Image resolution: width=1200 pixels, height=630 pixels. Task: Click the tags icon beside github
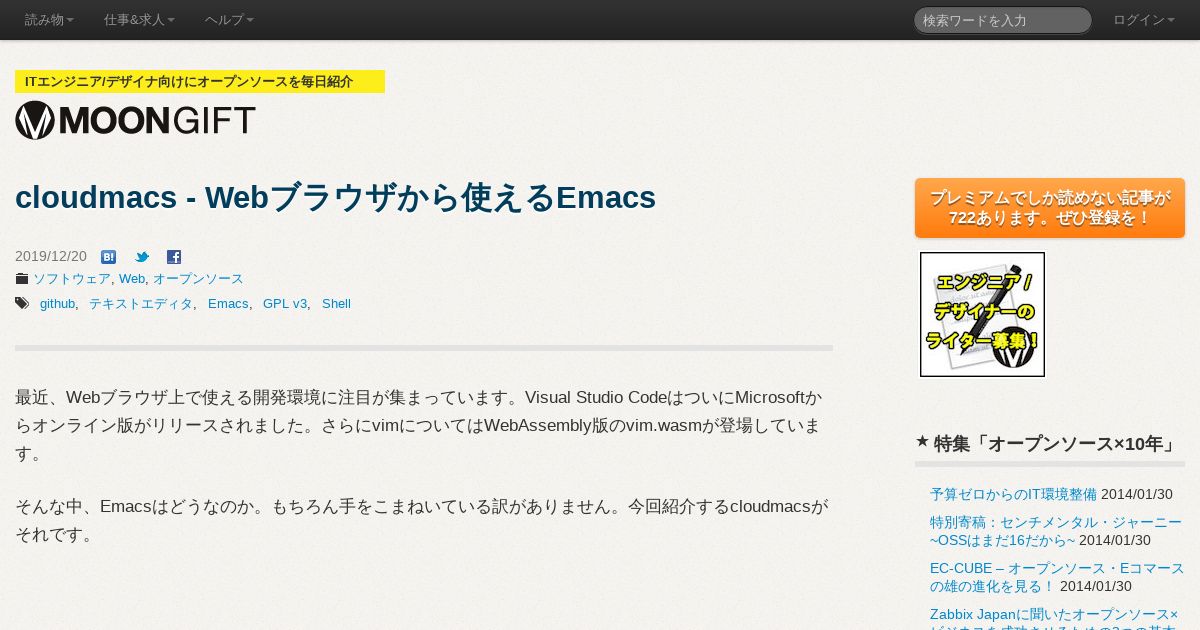22,303
